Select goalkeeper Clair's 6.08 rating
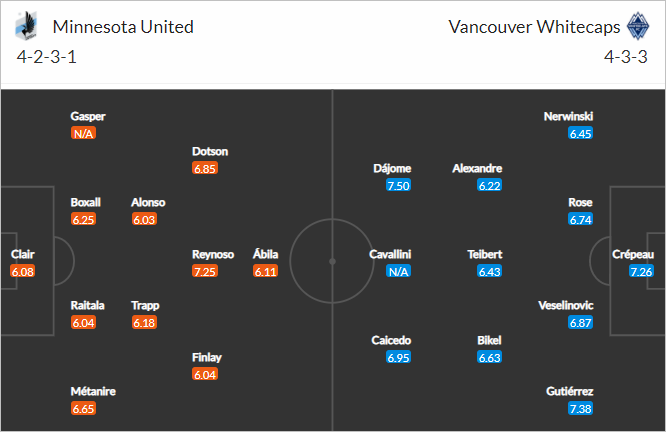666x432 pixels. (x=23, y=271)
